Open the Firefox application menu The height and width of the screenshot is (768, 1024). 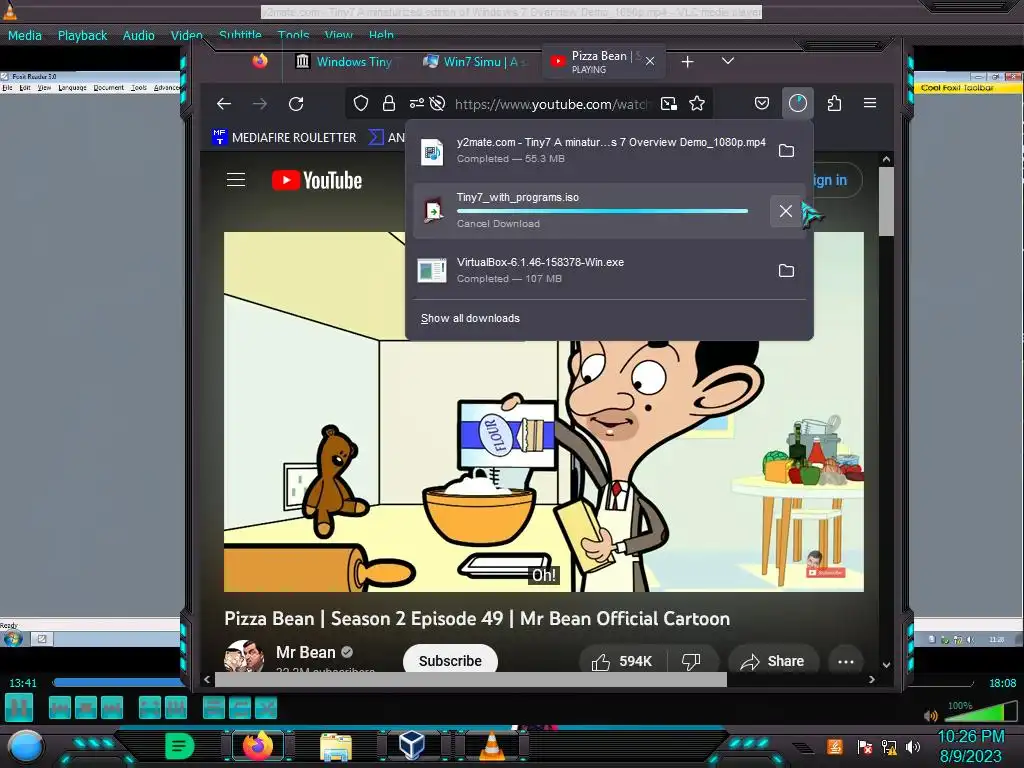coord(870,103)
